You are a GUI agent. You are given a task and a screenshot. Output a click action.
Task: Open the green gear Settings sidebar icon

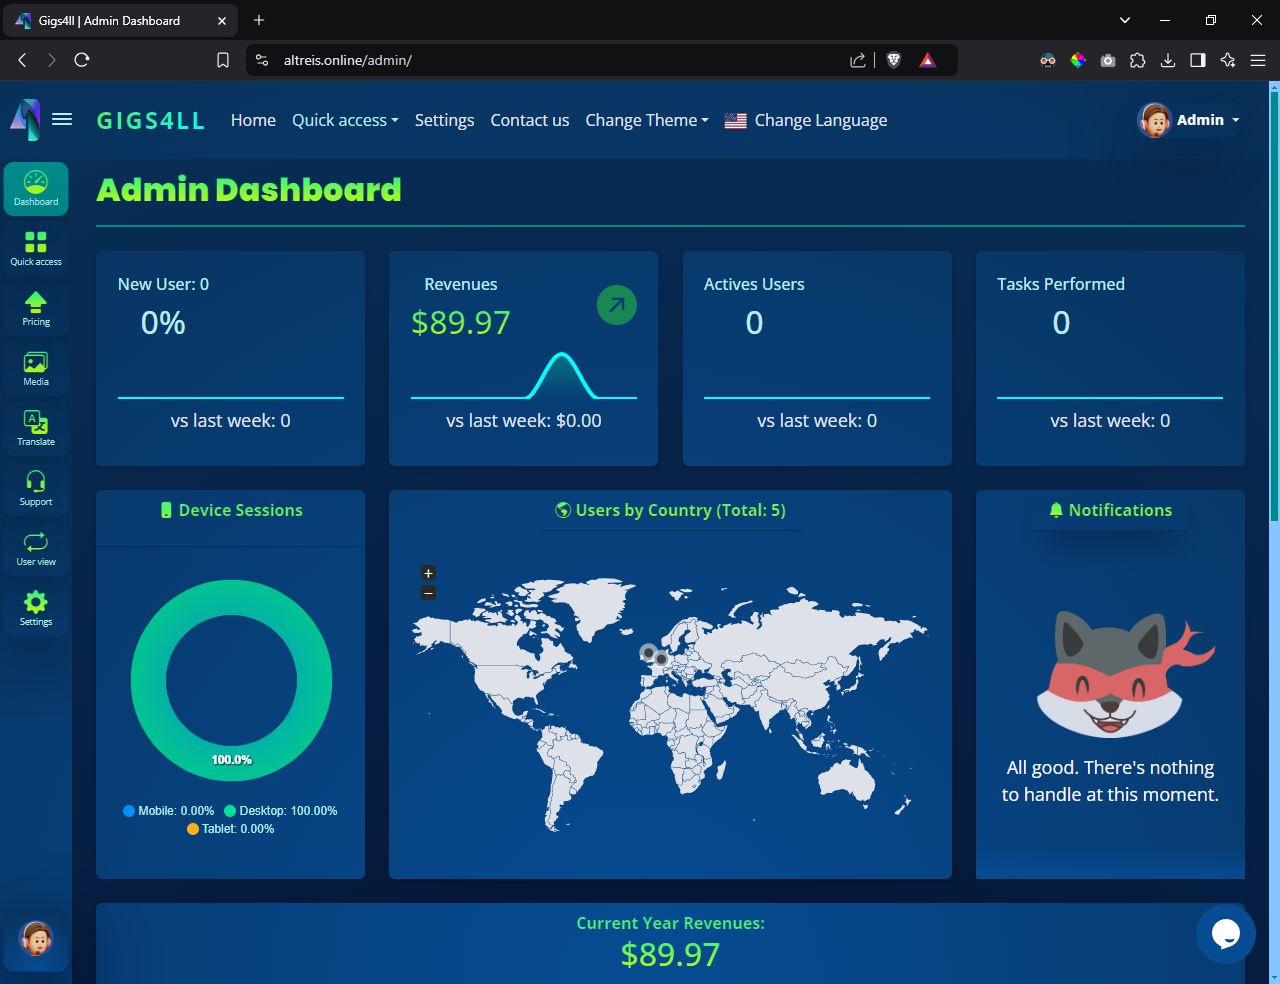pyautogui.click(x=36, y=608)
